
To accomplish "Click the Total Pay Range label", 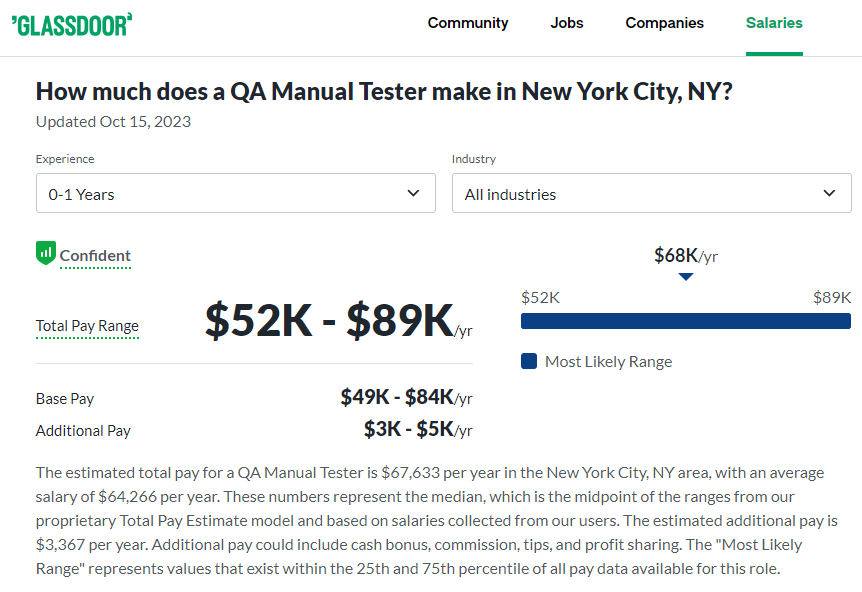I will coord(87,325).
